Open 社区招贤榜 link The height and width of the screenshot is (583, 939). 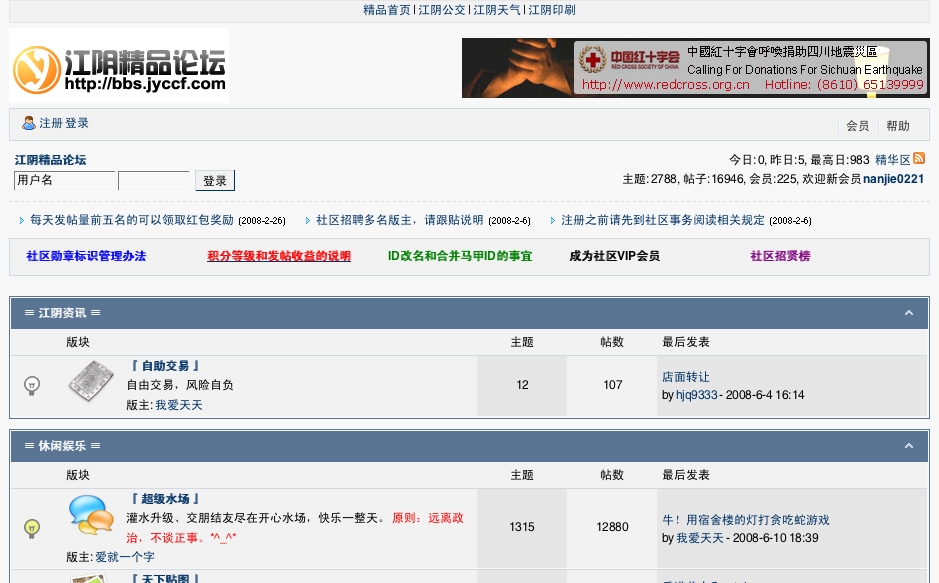780,256
